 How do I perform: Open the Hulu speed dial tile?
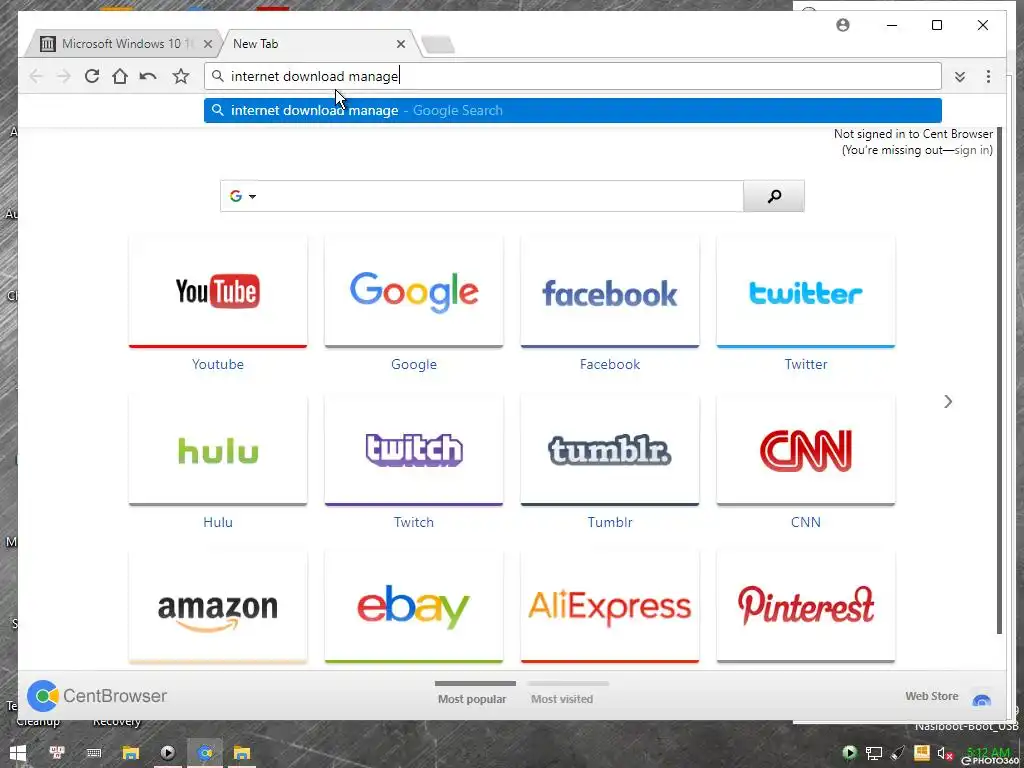[218, 449]
